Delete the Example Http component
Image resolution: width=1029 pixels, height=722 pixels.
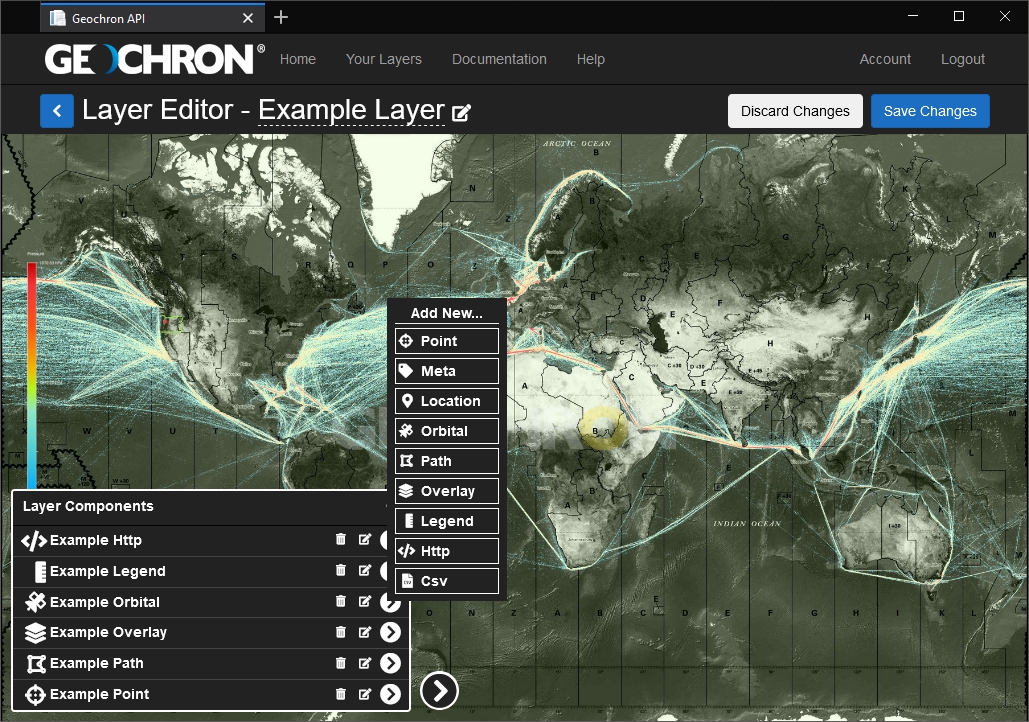tap(341, 540)
